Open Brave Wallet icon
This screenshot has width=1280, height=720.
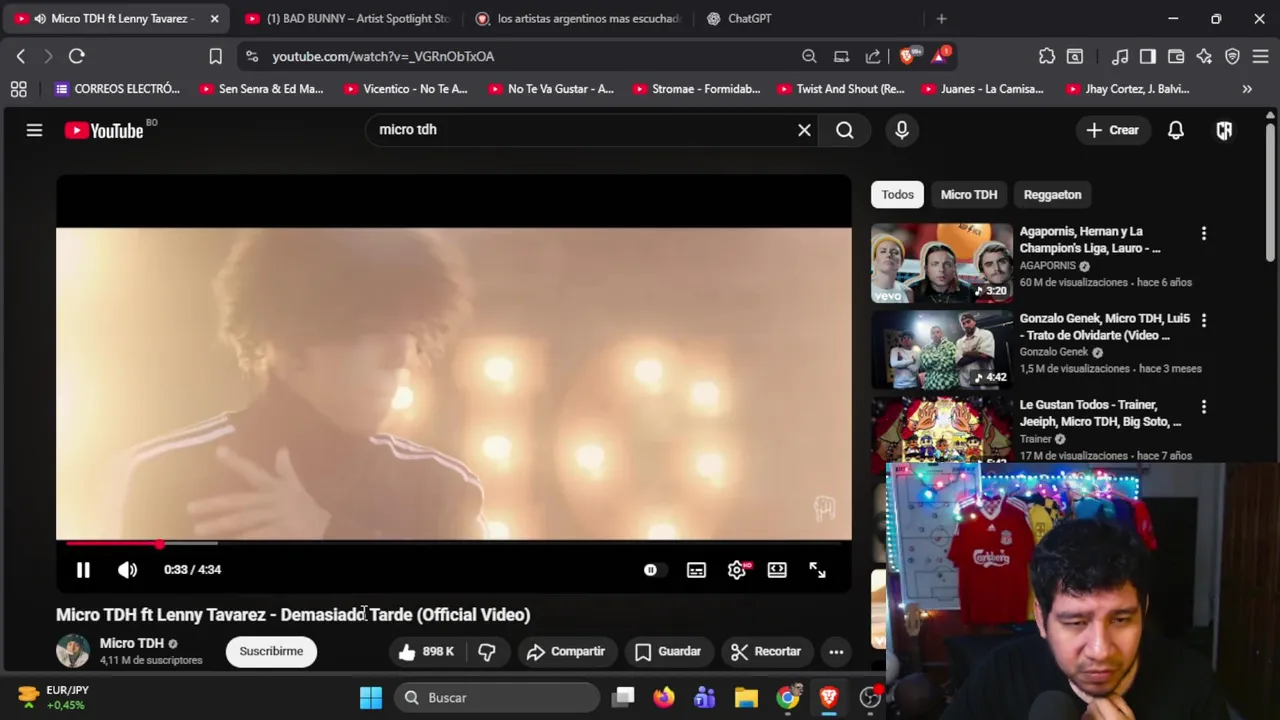1176,57
